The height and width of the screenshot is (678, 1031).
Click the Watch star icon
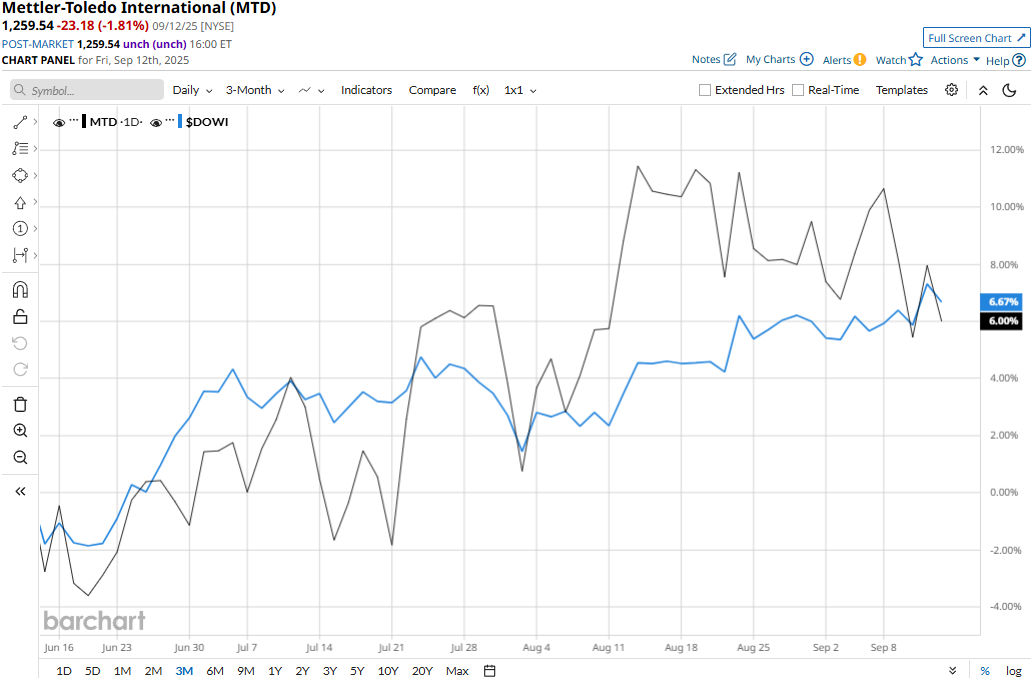[x=916, y=60]
